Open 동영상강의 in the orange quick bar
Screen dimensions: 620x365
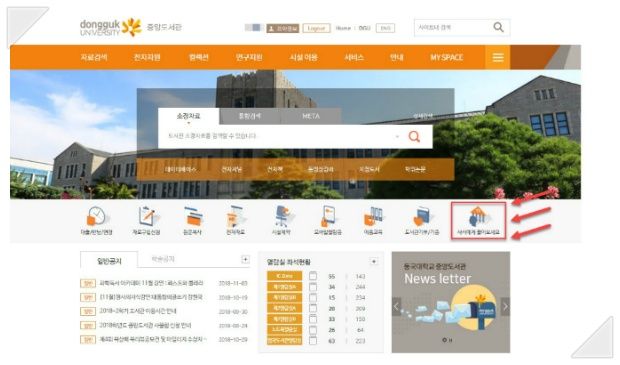point(320,169)
